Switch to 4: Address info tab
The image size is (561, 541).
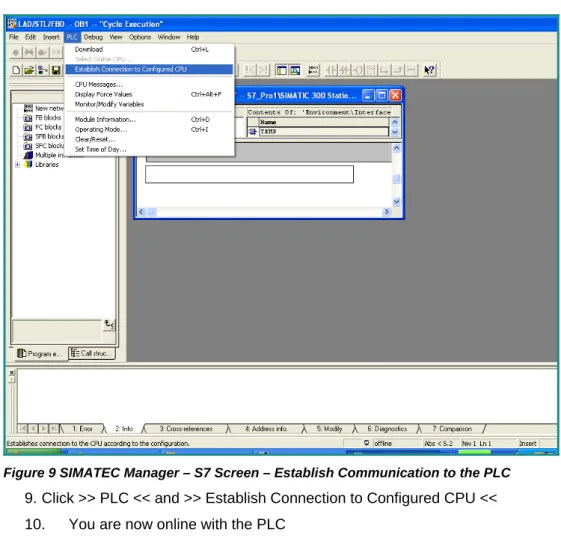266,429
